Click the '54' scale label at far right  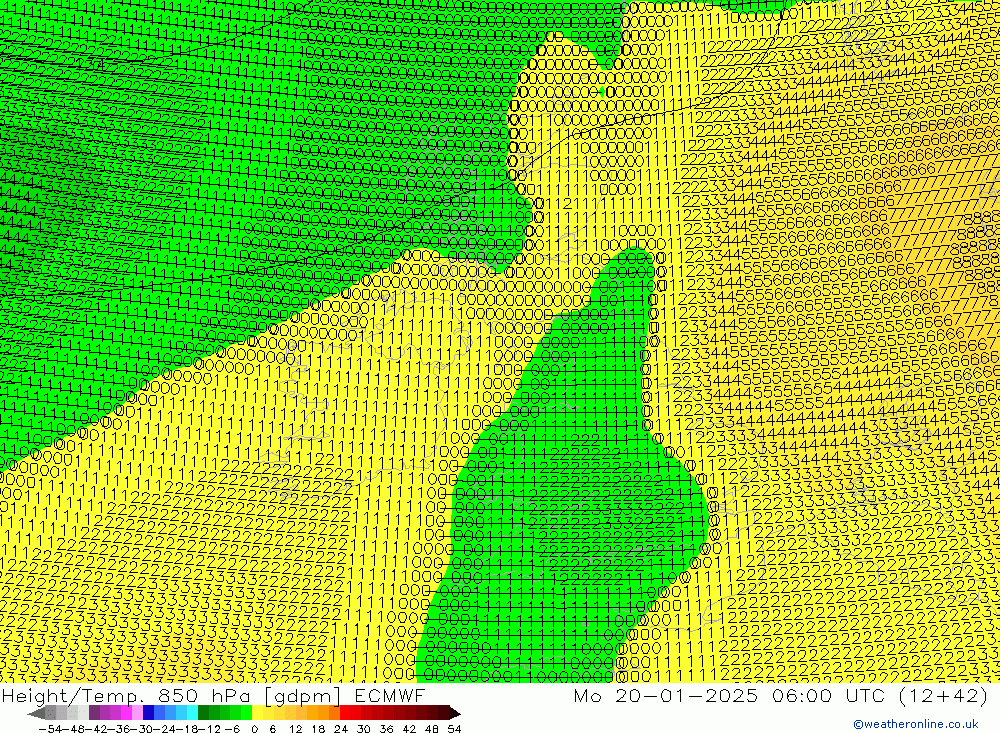(454, 729)
